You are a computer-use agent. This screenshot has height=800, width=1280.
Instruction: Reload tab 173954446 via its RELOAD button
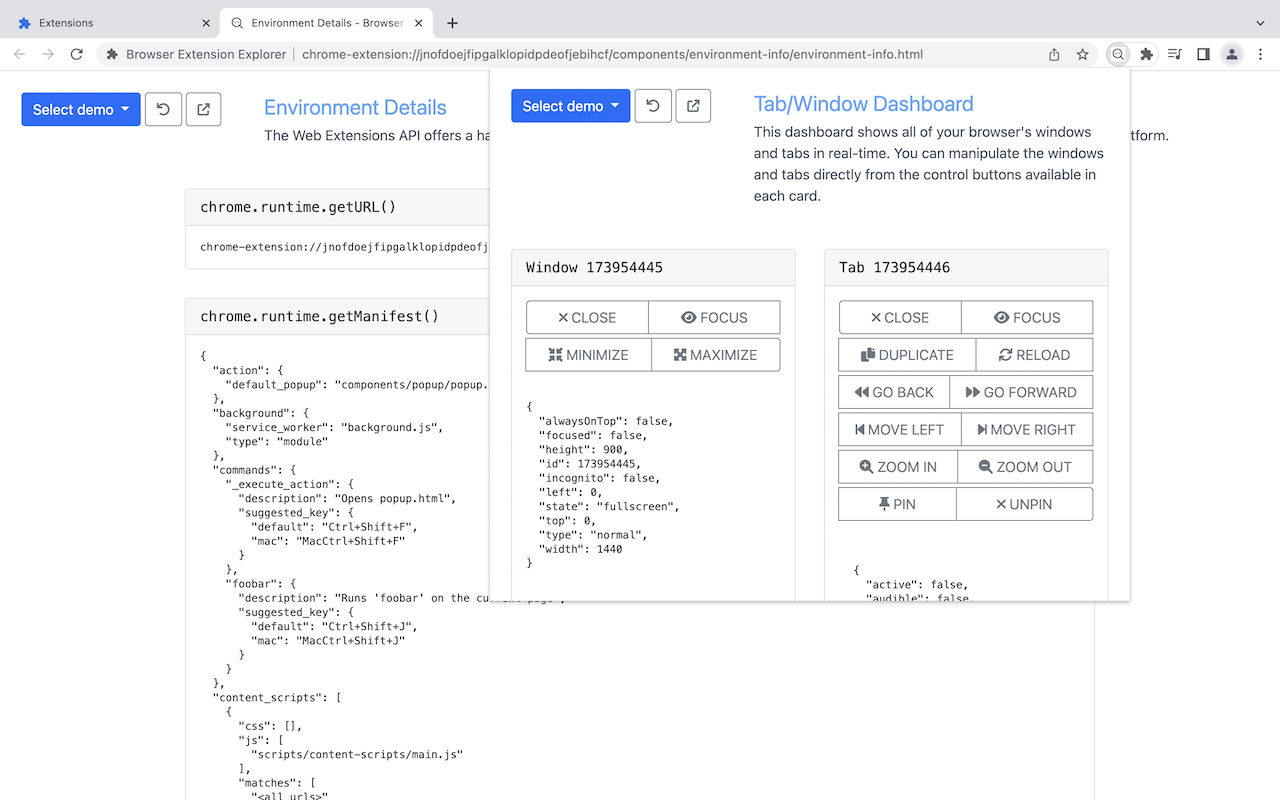1034,354
